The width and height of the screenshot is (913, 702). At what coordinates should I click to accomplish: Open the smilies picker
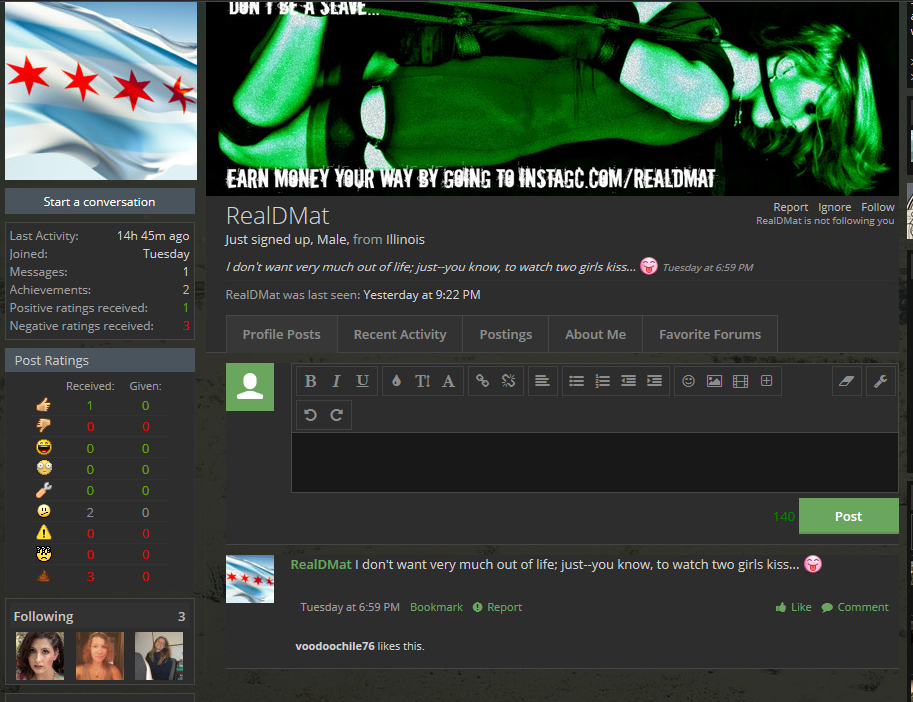click(688, 381)
